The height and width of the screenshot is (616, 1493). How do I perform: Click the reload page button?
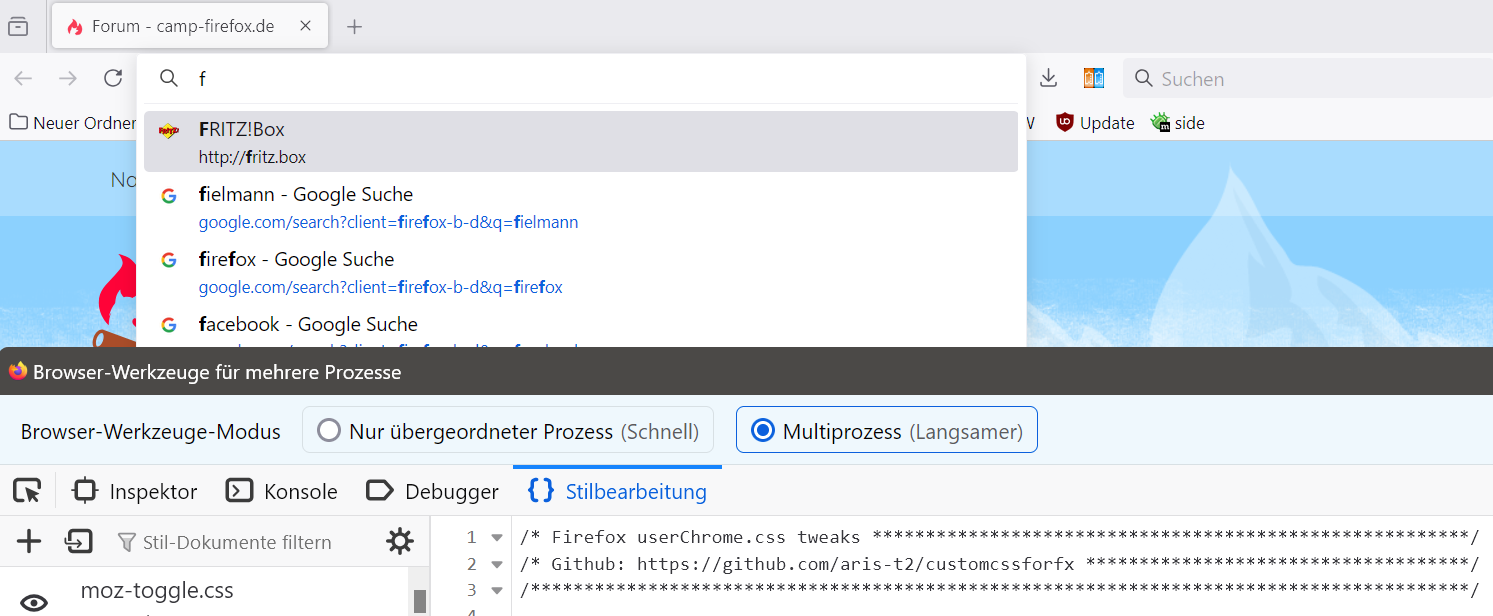(x=113, y=78)
